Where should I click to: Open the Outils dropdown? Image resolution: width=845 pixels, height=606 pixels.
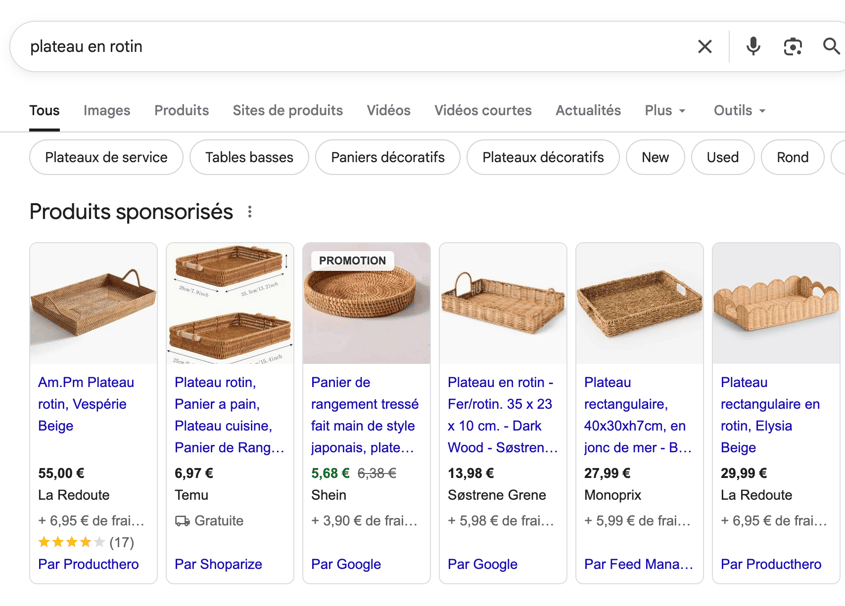738,110
